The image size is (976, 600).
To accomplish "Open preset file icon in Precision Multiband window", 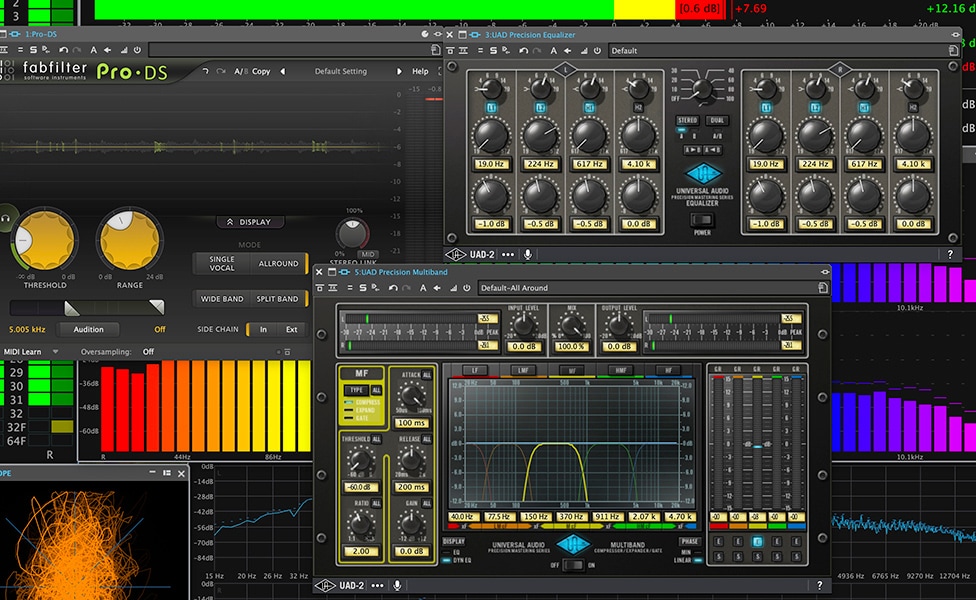I will pyautogui.click(x=823, y=288).
